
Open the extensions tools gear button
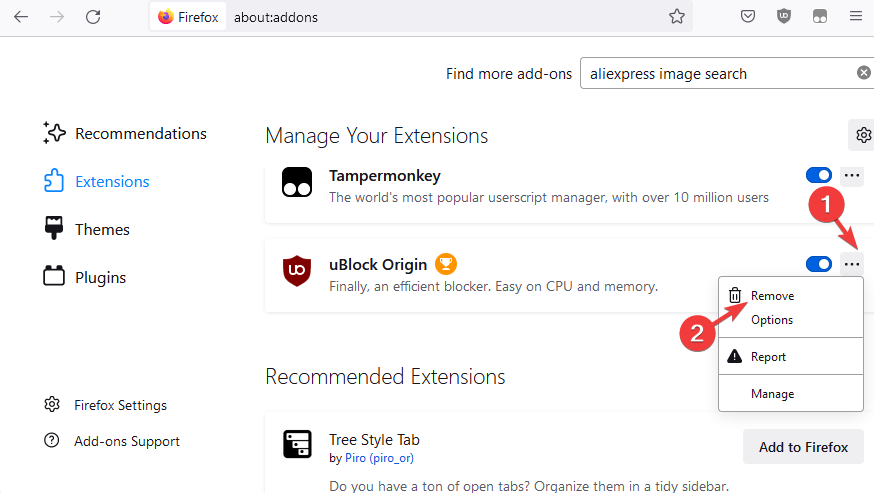tap(863, 135)
